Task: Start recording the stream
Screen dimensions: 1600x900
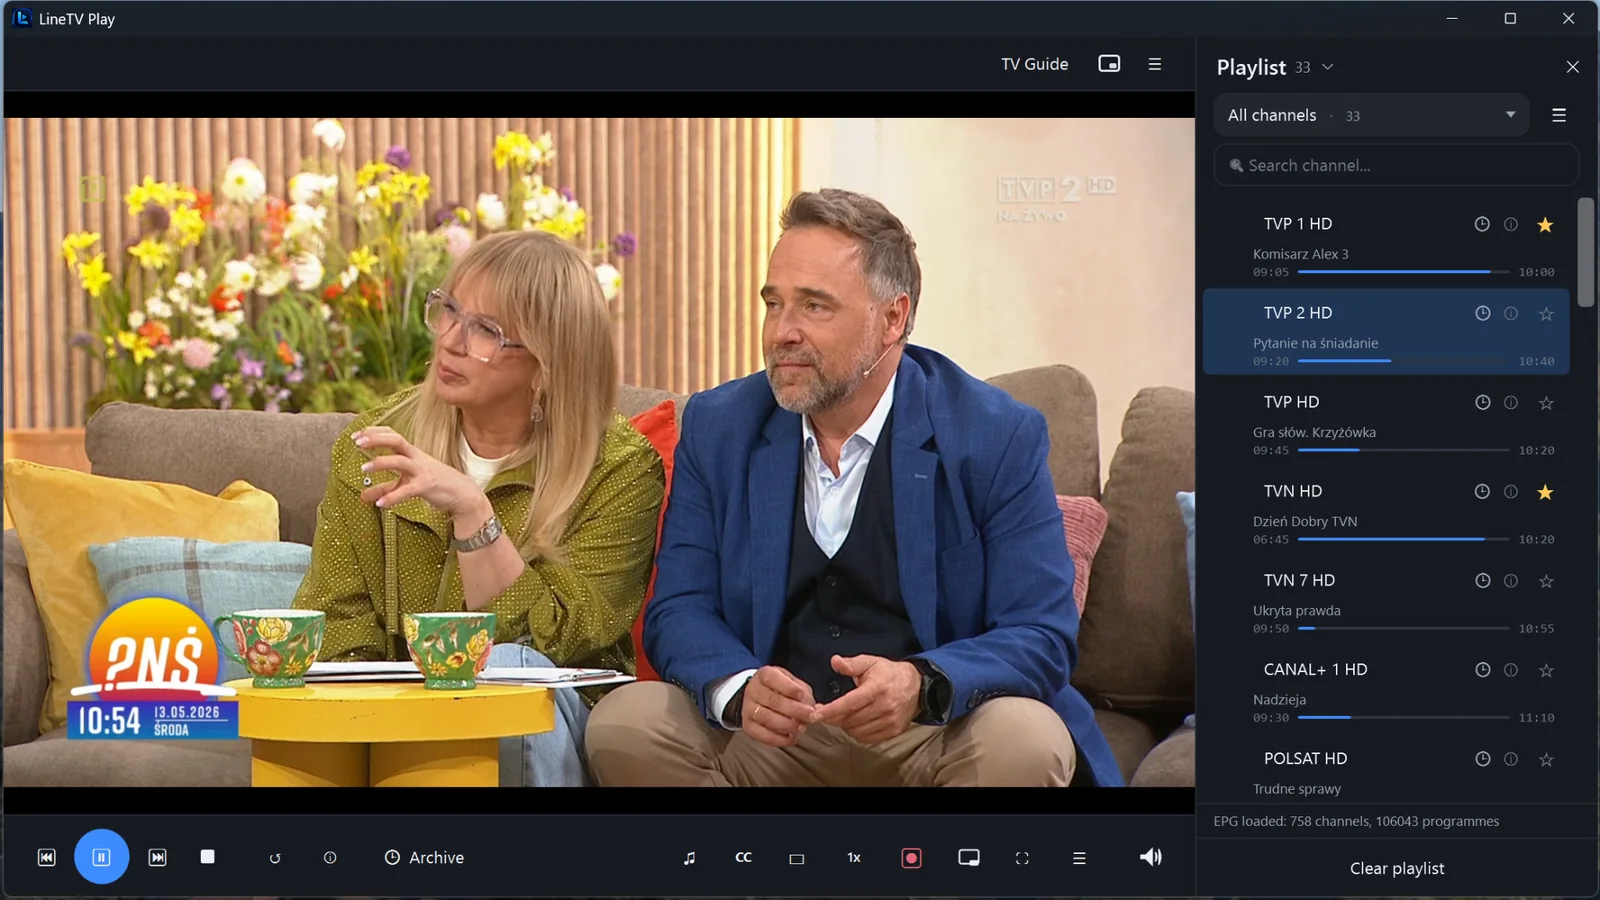Action: pyautogui.click(x=911, y=858)
